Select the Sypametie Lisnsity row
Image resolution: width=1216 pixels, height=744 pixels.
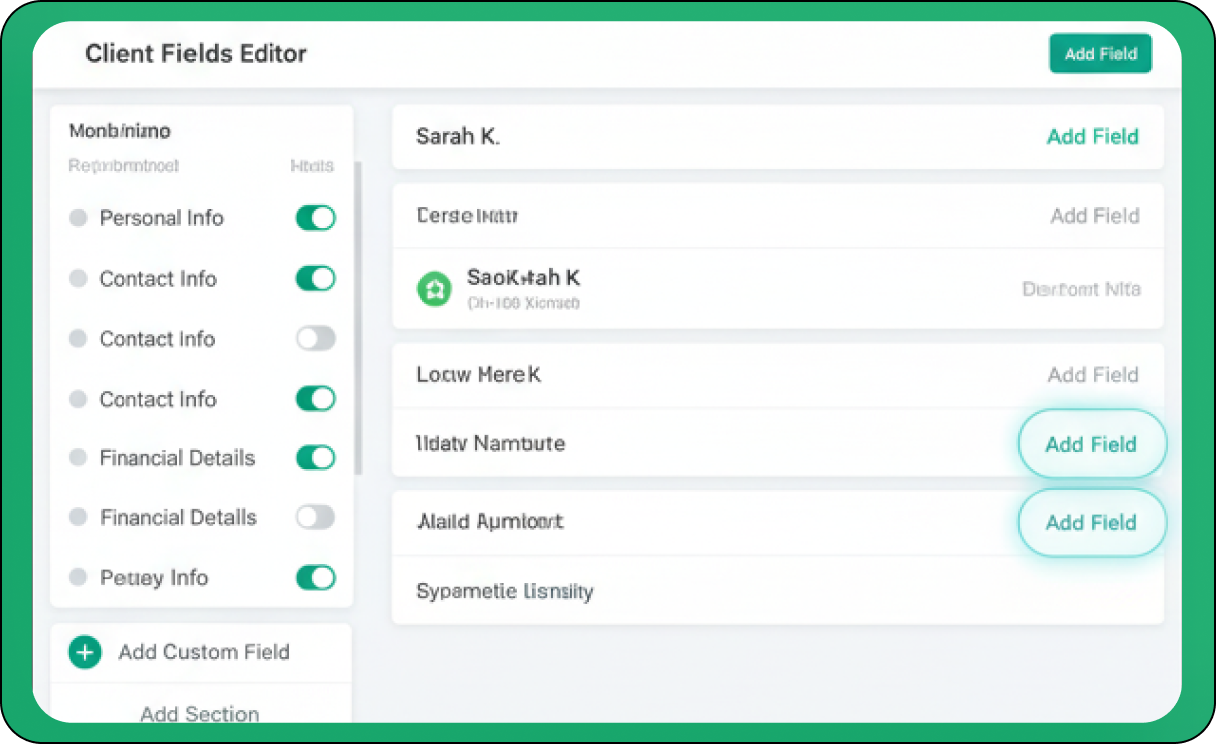[x=505, y=591]
